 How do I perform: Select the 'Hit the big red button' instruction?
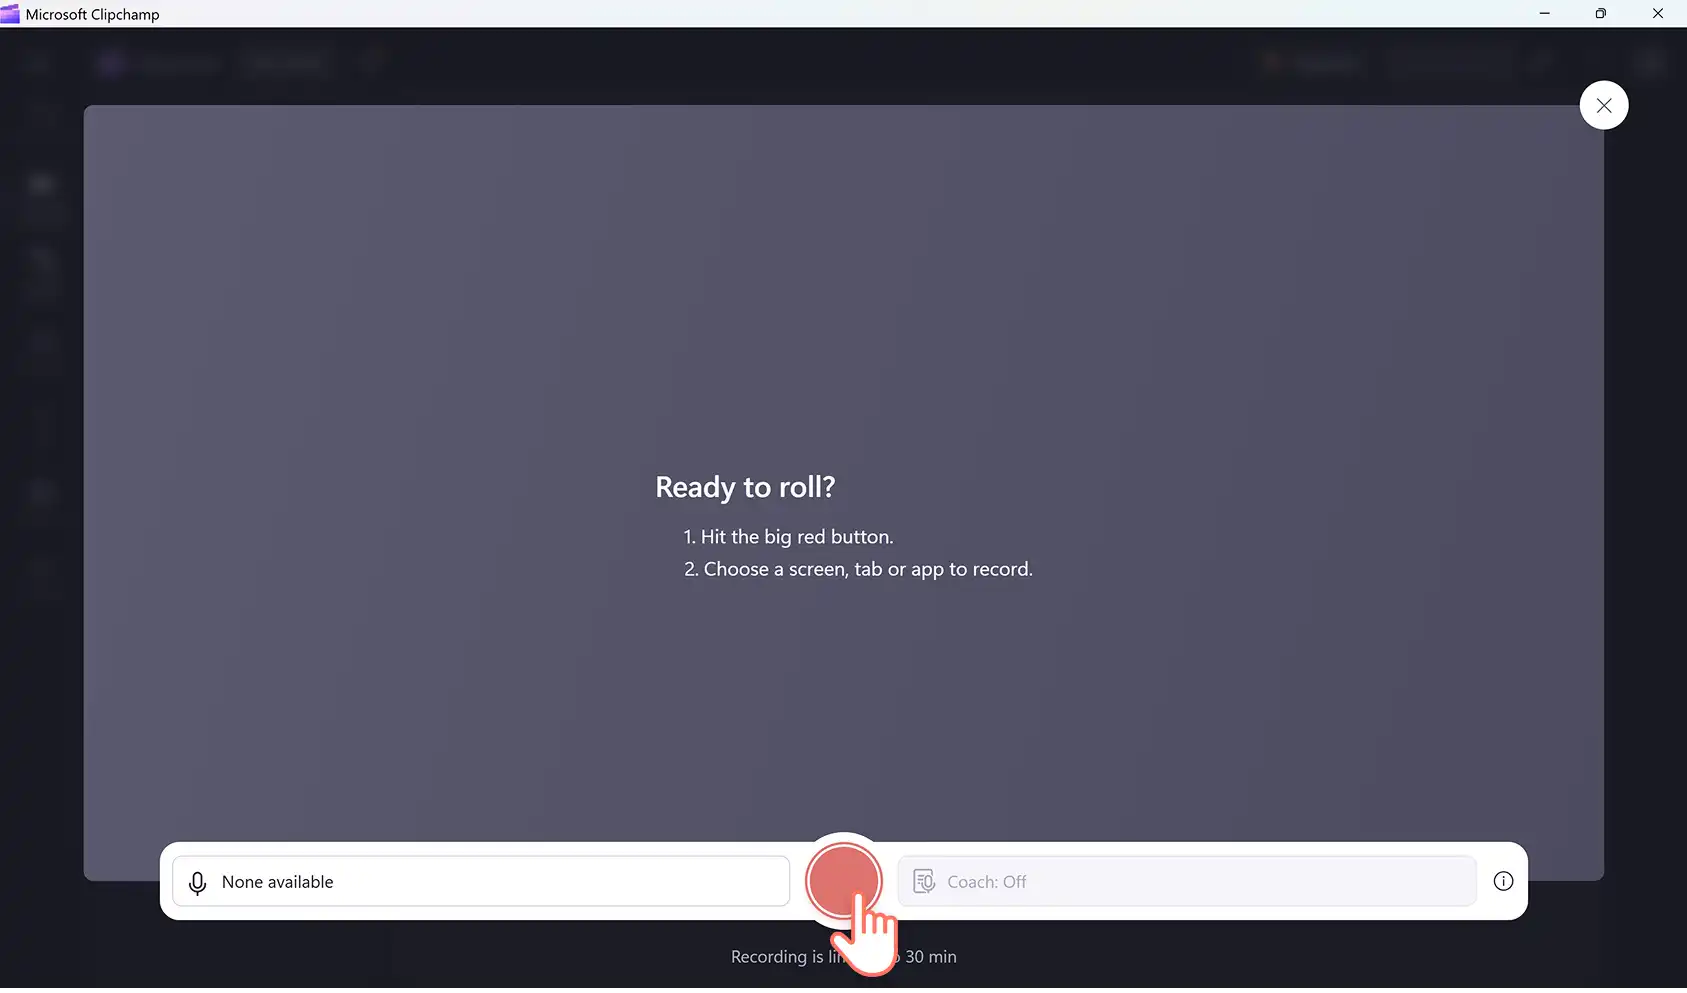click(788, 537)
